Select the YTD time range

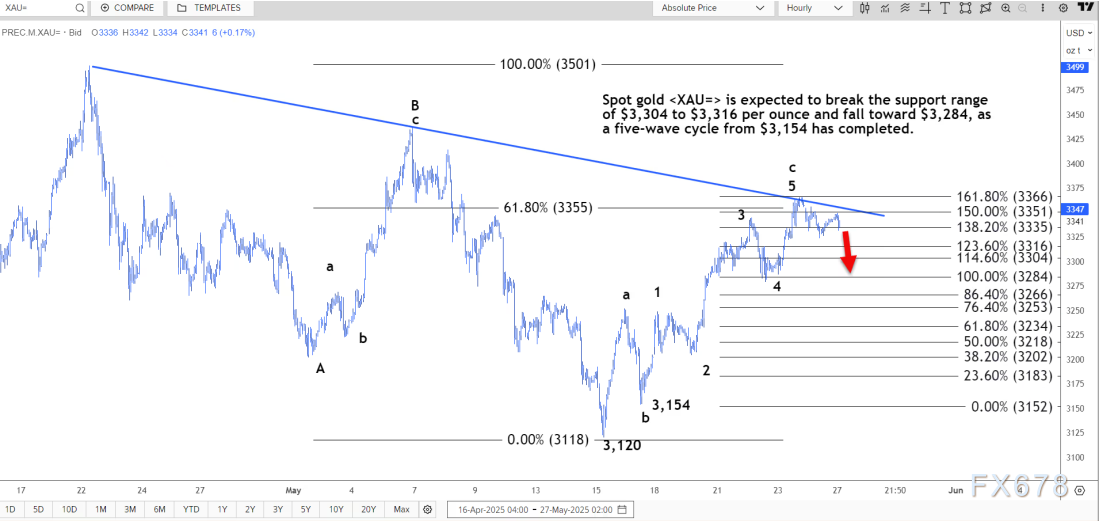(189, 509)
